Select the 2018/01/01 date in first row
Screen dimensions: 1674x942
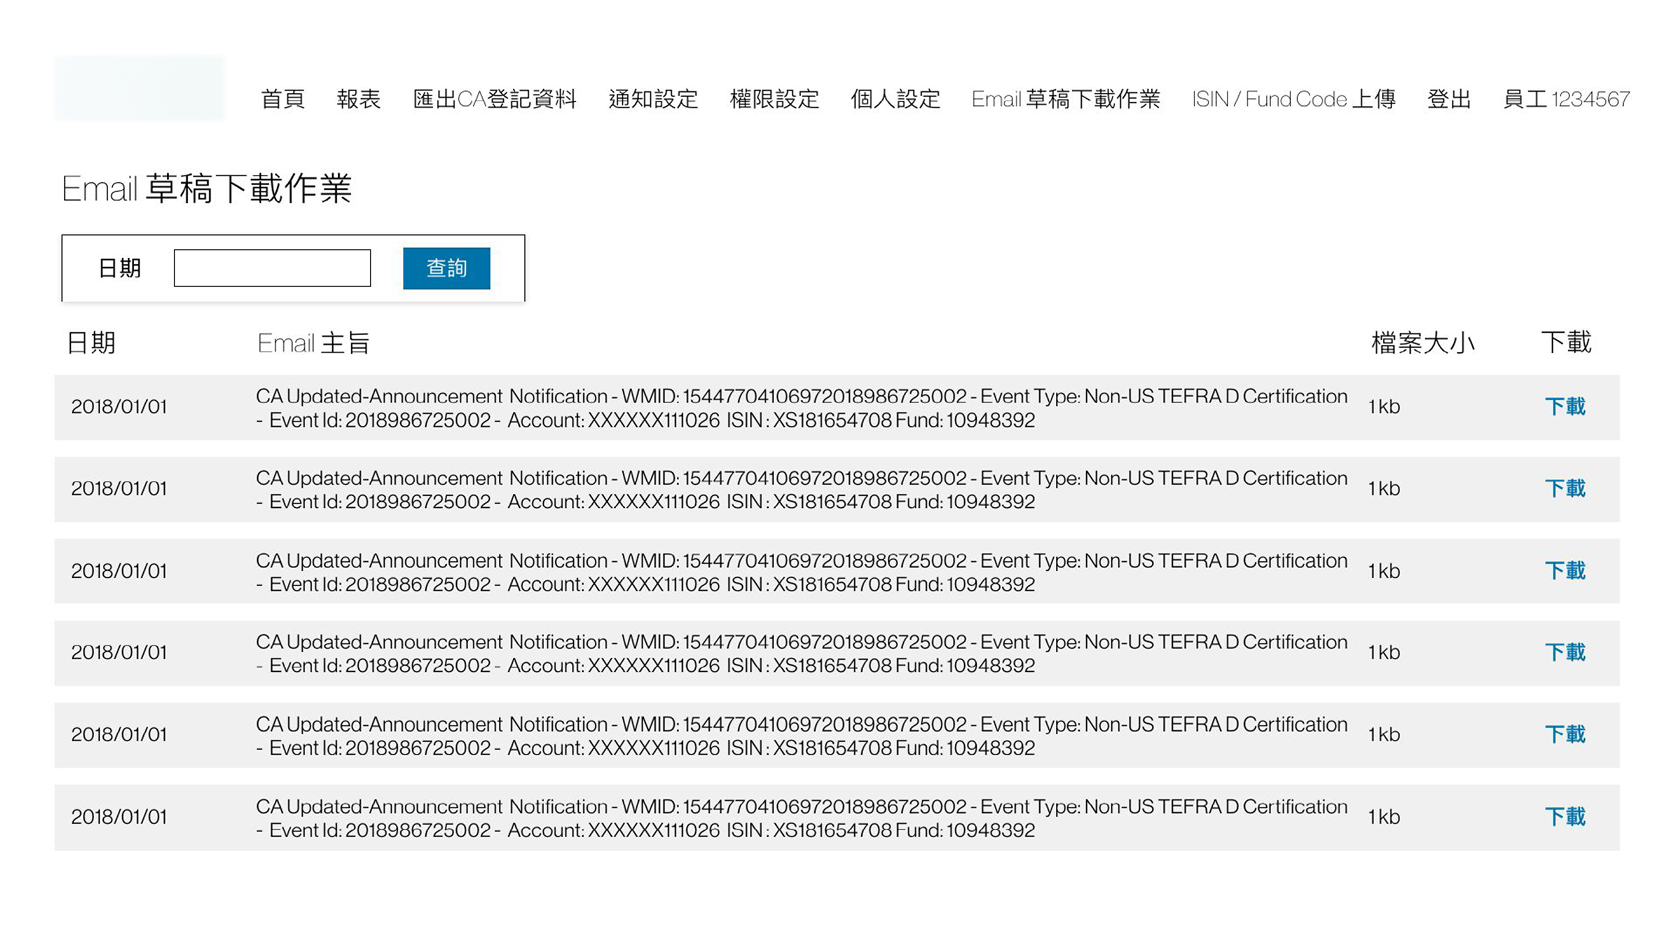pyautogui.click(x=119, y=407)
